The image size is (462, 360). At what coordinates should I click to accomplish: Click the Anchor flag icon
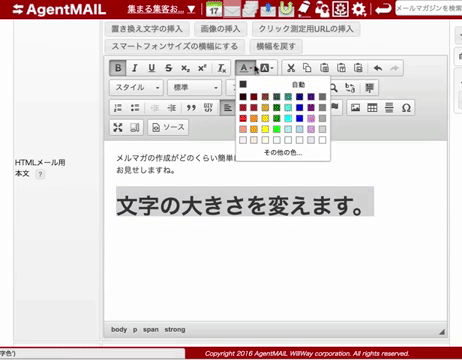tap(335, 107)
